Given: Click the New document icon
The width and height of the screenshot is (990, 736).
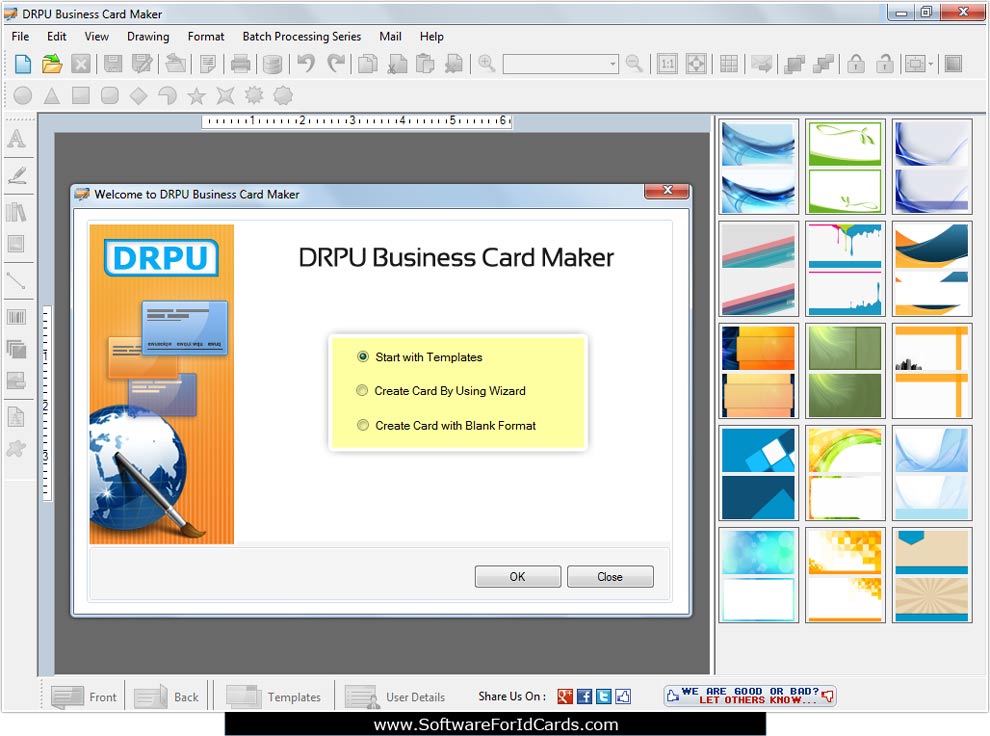Looking at the screenshot, I should point(23,64).
